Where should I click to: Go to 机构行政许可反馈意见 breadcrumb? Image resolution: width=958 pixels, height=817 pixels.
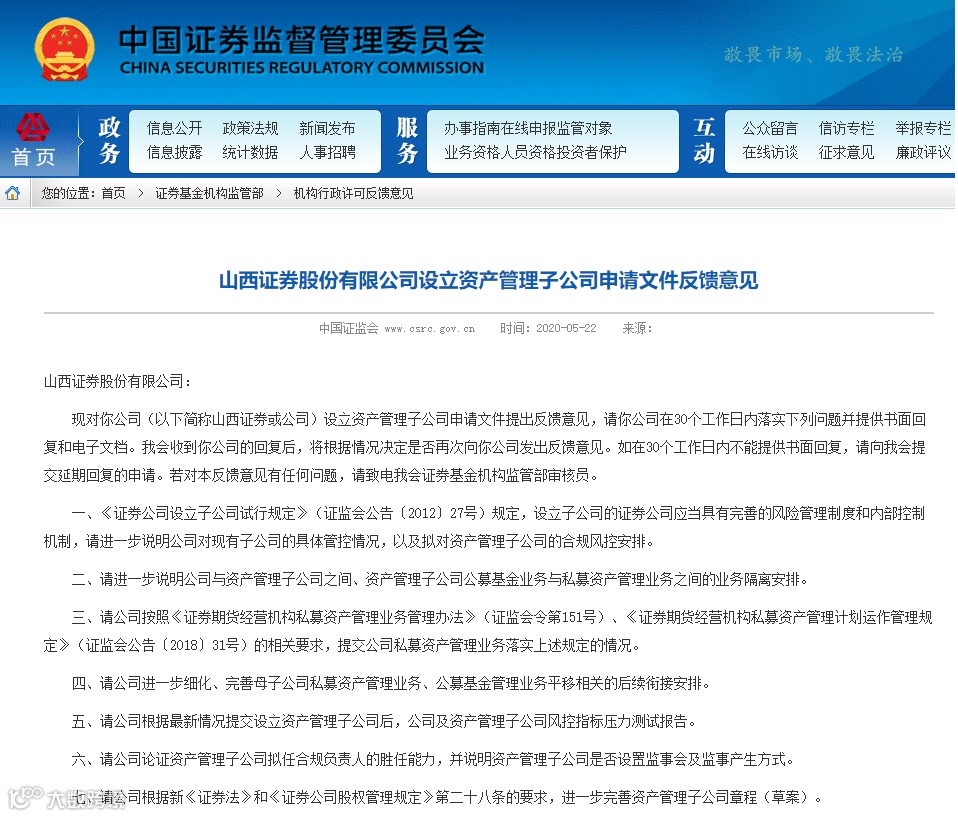click(x=353, y=194)
